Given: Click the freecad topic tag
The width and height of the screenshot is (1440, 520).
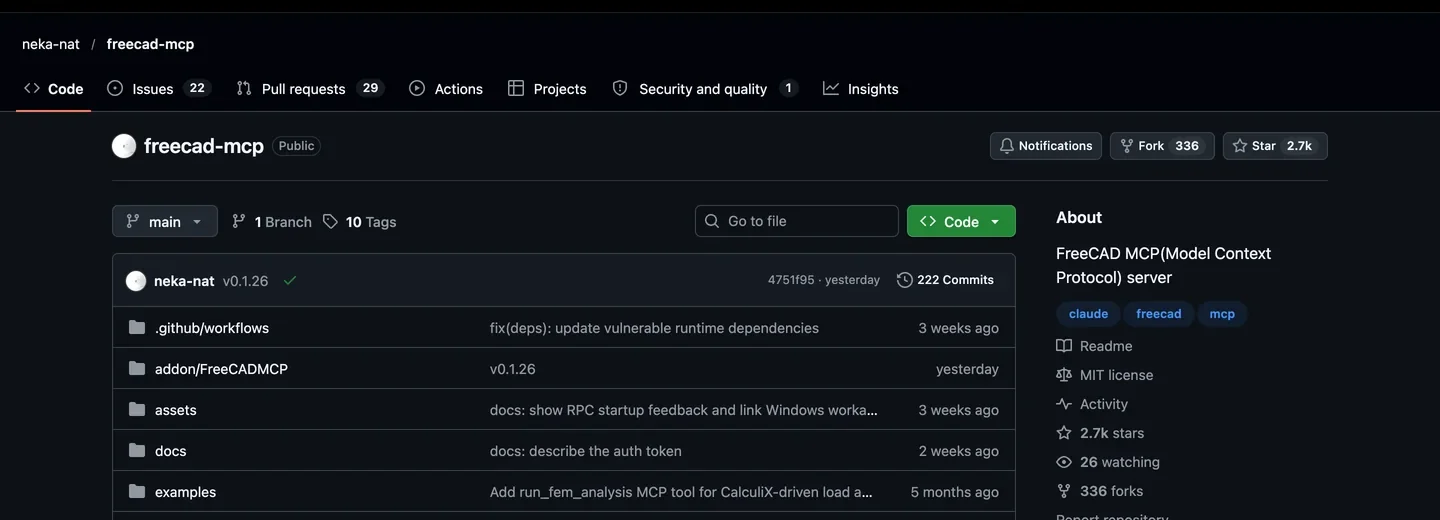Looking at the screenshot, I should (x=1159, y=314).
